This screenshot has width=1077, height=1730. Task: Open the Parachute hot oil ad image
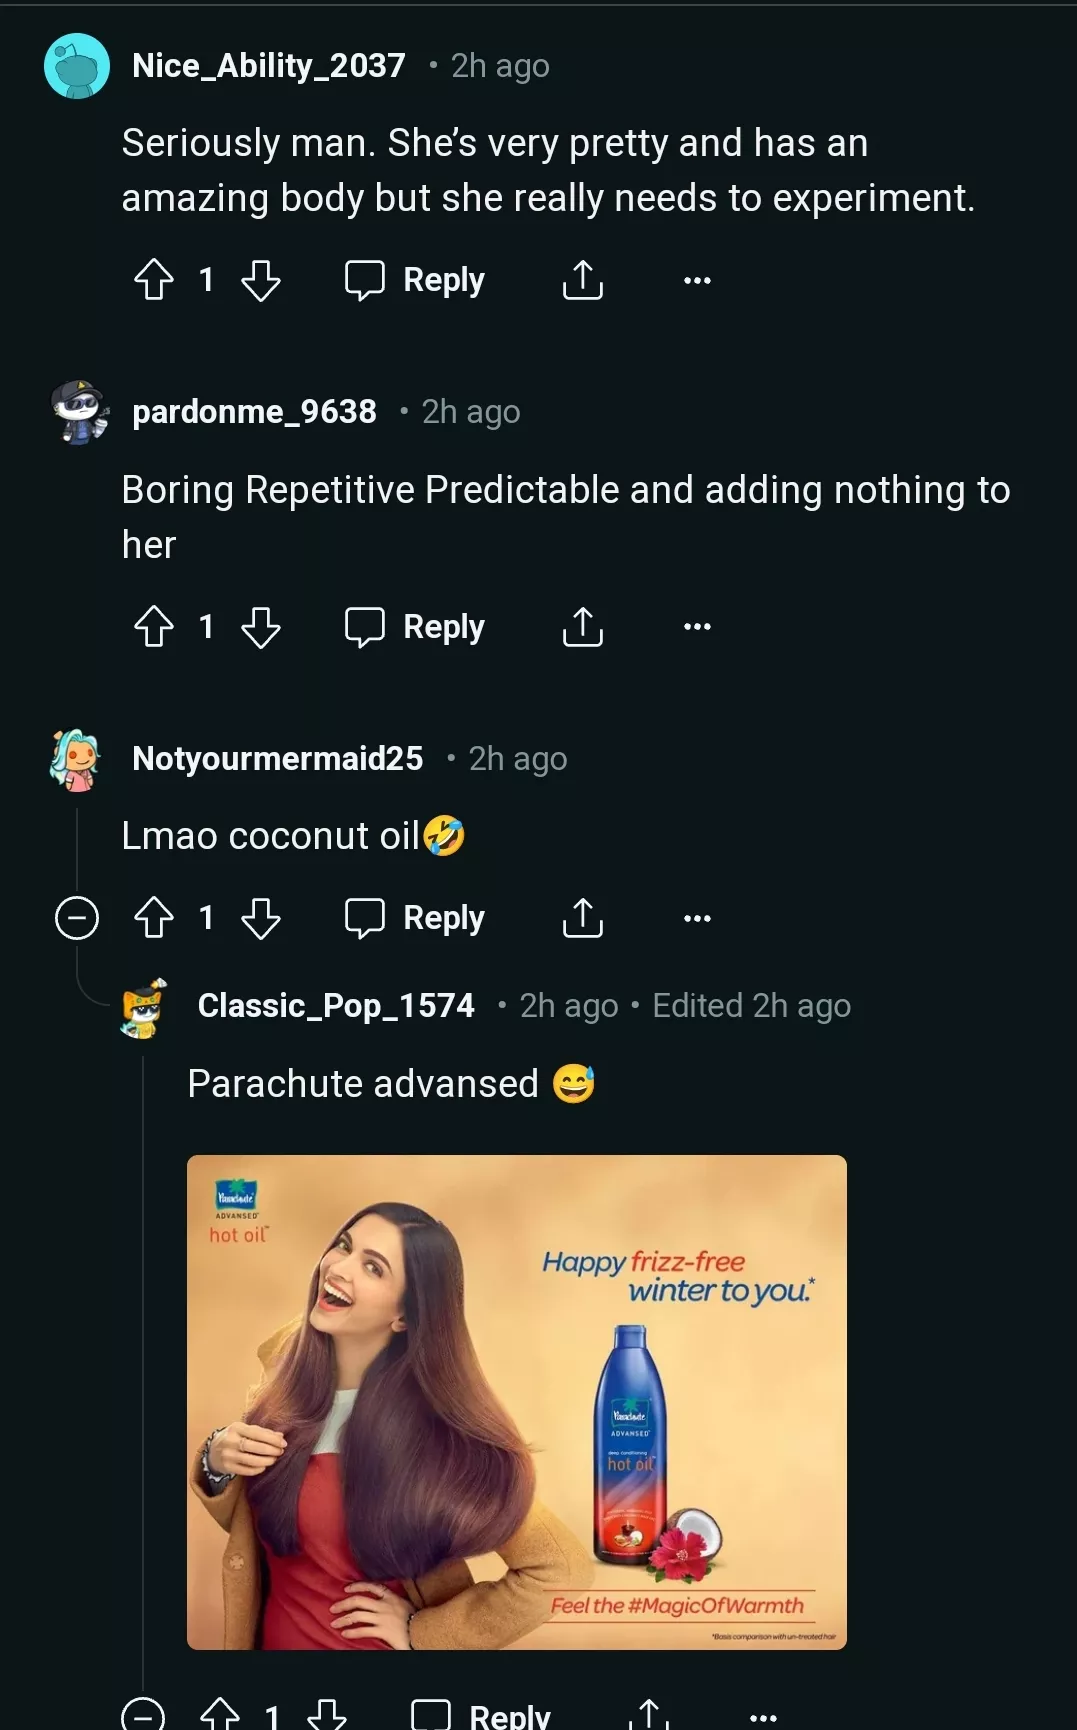click(x=517, y=1402)
